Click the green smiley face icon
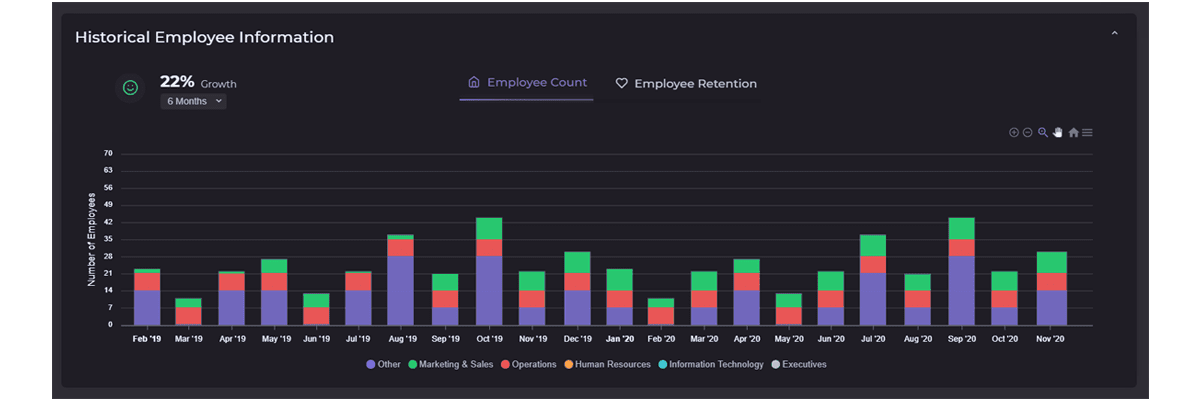 pyautogui.click(x=130, y=88)
